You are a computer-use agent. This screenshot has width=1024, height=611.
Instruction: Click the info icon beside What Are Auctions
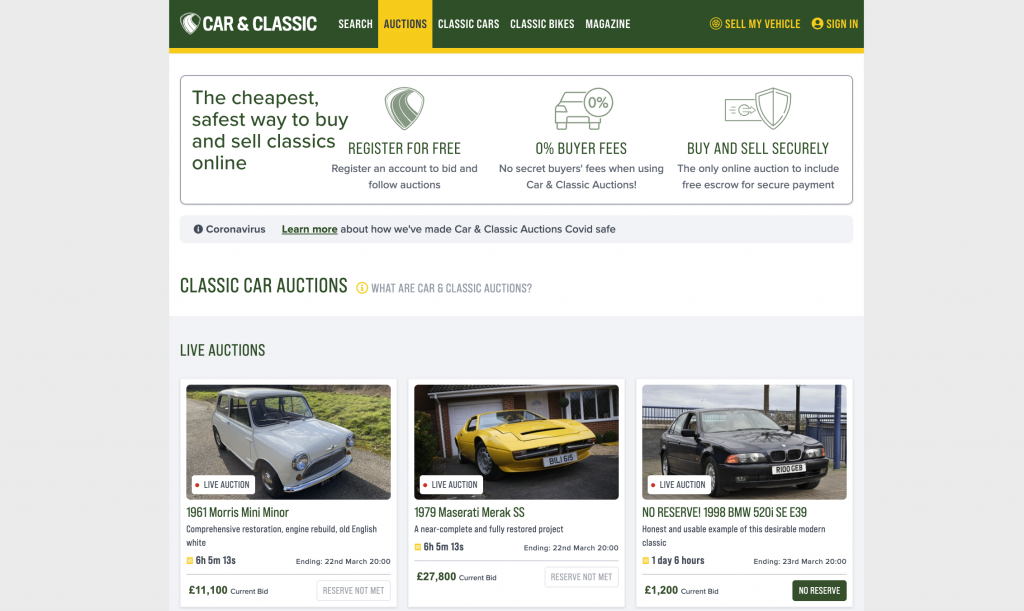362,288
